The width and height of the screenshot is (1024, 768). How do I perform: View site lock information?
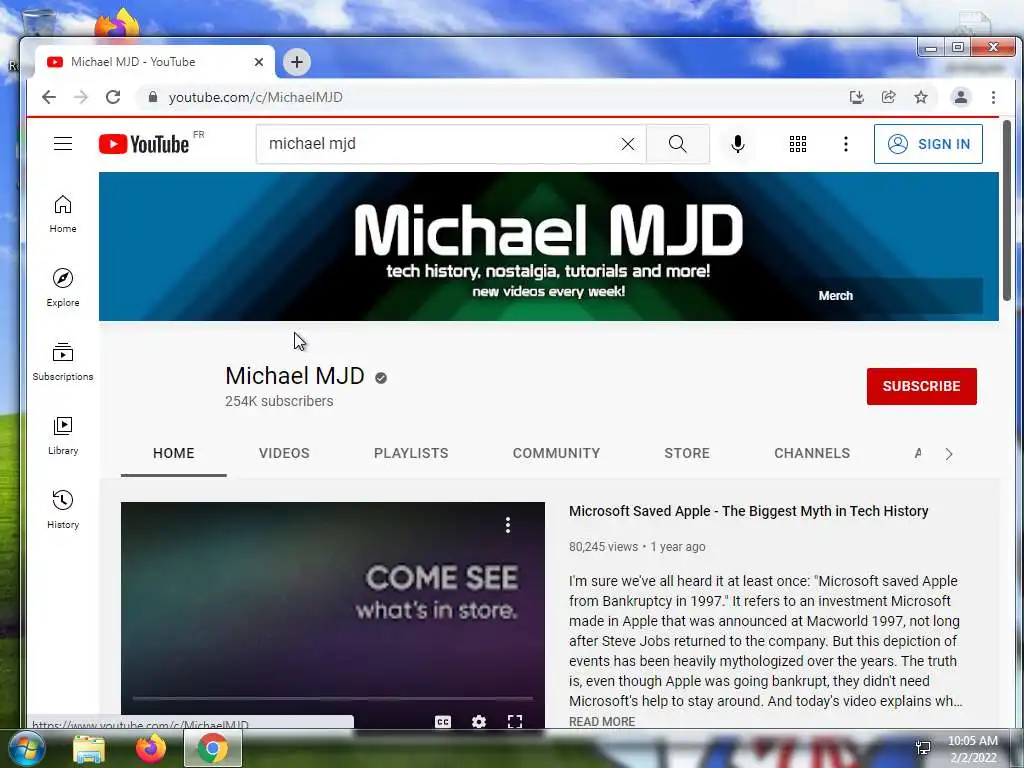(153, 97)
